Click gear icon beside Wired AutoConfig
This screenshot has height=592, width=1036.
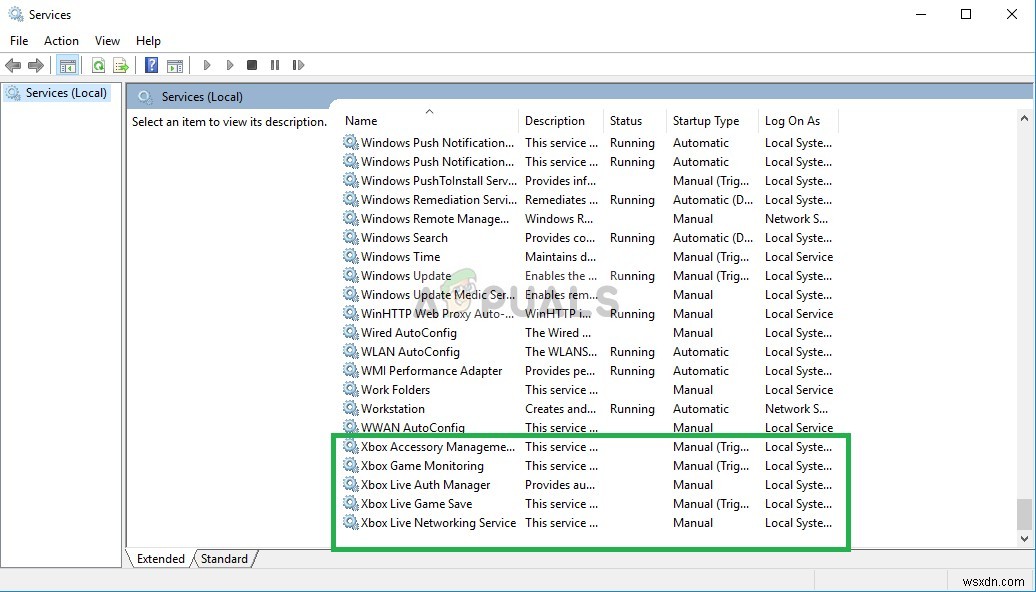point(350,332)
